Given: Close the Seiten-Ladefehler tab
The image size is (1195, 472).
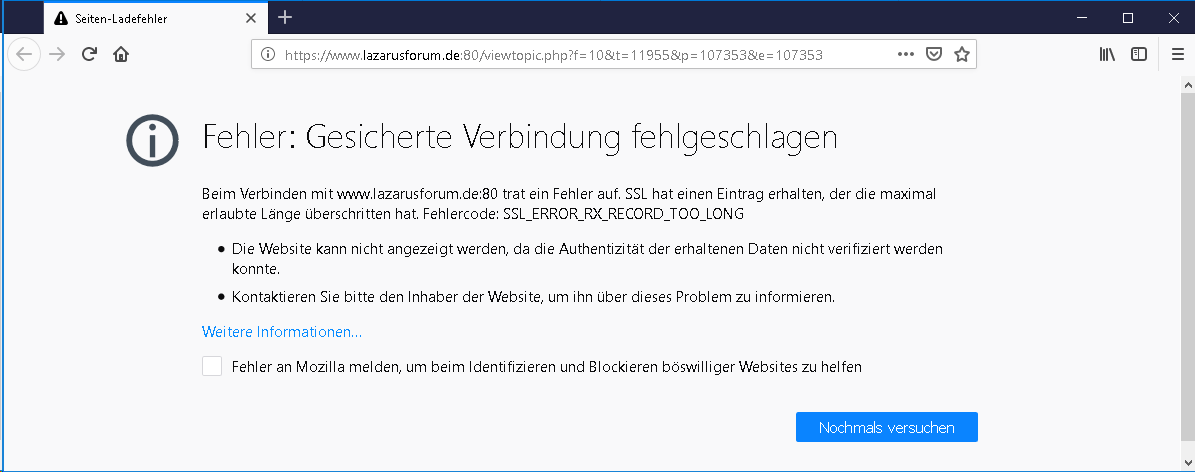Looking at the screenshot, I should point(252,18).
